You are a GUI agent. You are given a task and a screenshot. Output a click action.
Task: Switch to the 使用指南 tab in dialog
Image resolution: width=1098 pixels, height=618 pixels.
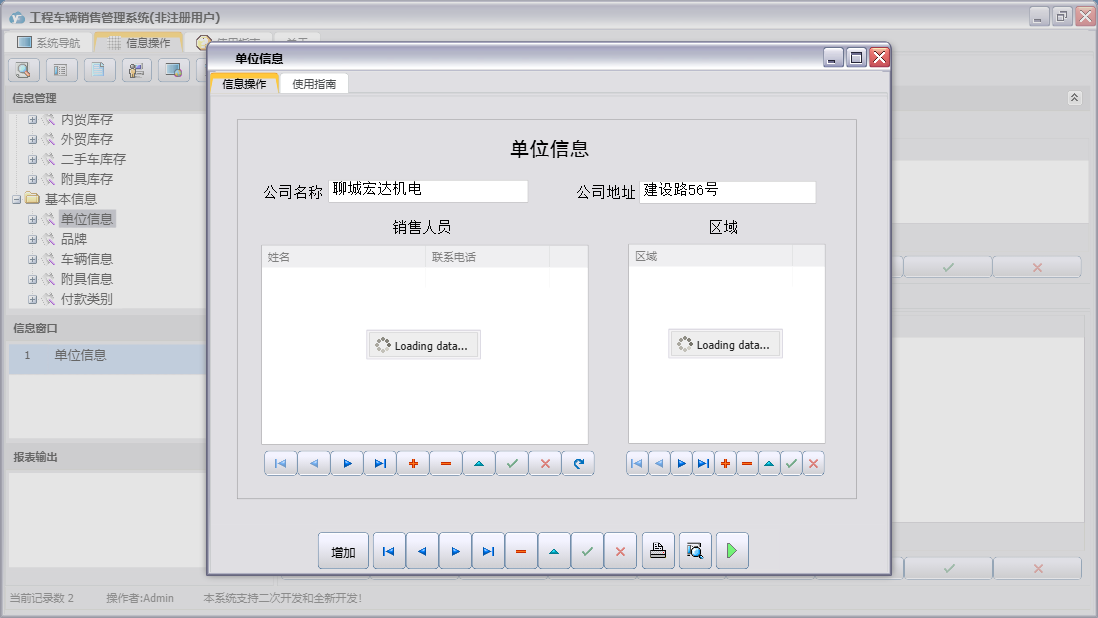coord(314,84)
